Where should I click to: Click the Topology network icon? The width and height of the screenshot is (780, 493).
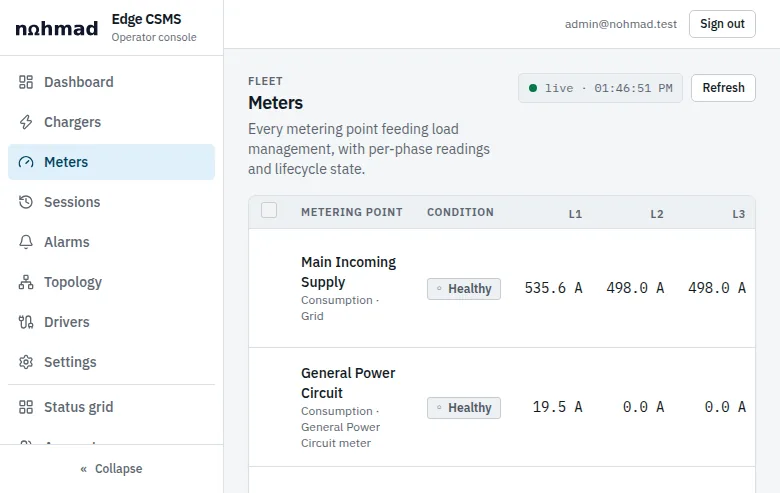click(26, 282)
